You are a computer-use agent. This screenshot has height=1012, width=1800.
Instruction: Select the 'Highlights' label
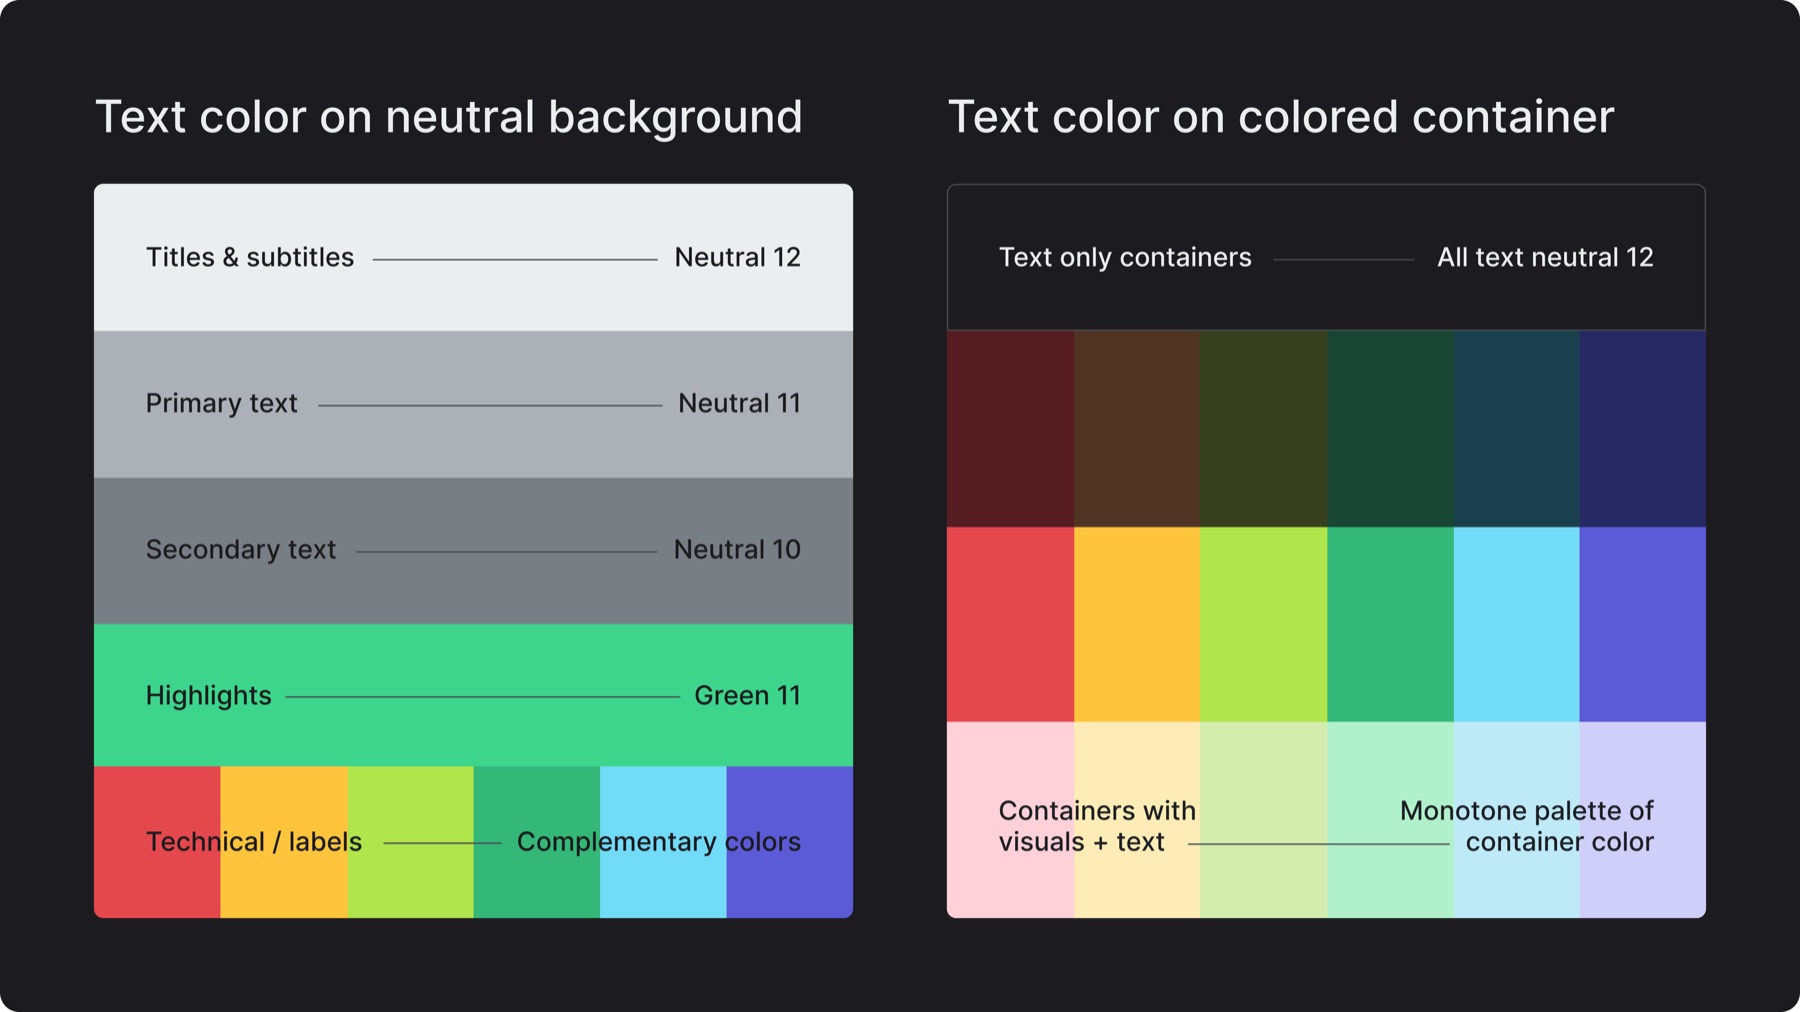pos(209,695)
